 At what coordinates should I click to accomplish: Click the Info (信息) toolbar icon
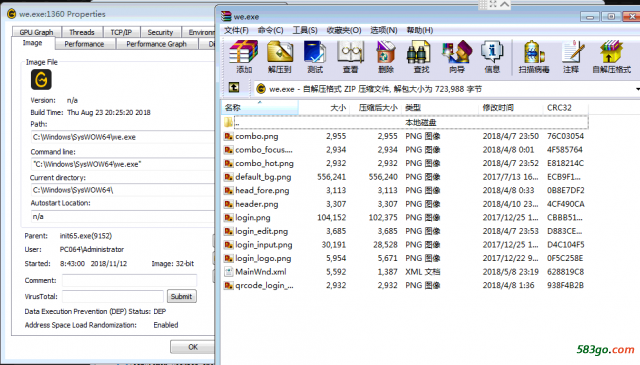(x=492, y=56)
